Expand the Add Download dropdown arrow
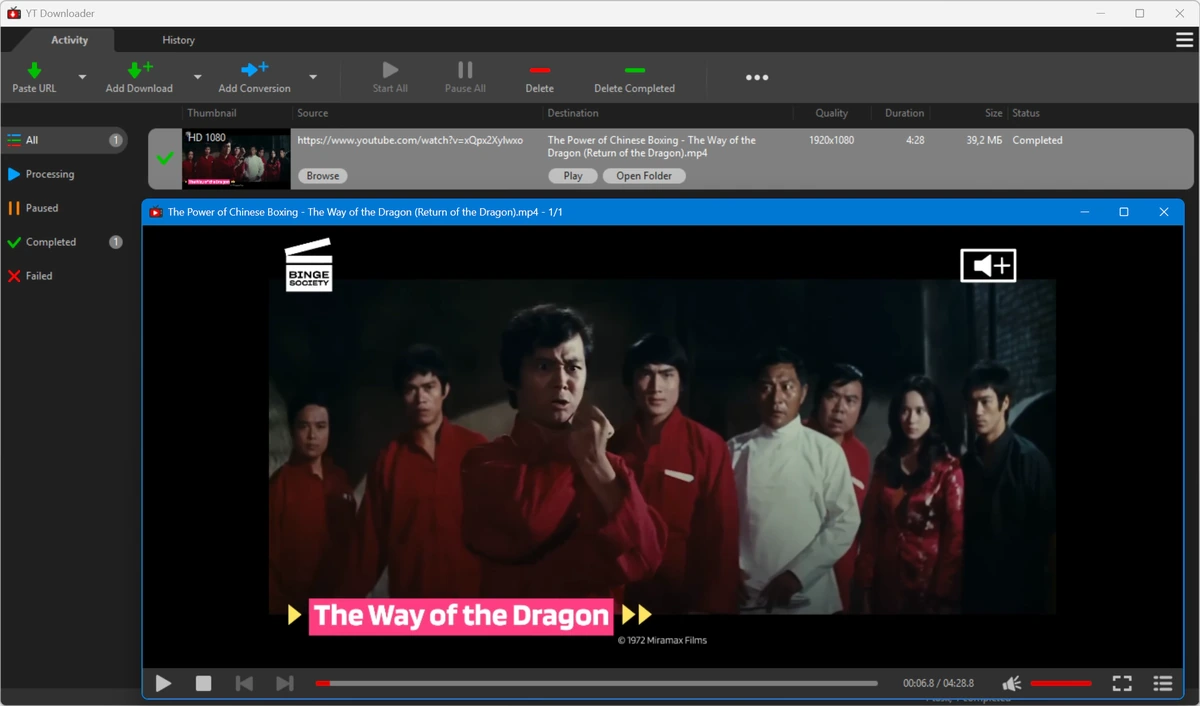The height and width of the screenshot is (706, 1200). coord(197,77)
